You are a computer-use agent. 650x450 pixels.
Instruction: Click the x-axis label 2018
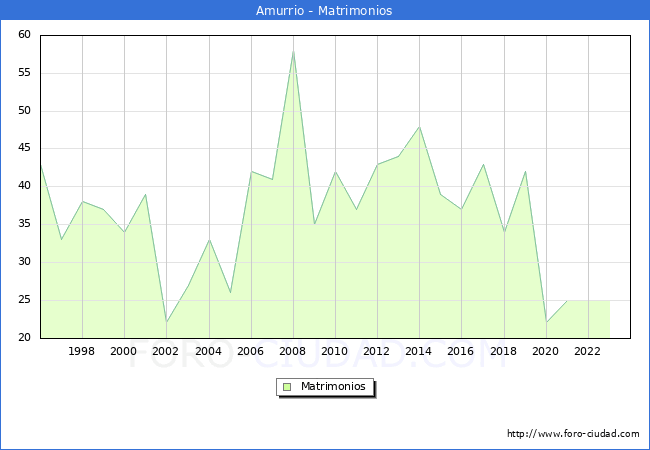click(x=504, y=351)
